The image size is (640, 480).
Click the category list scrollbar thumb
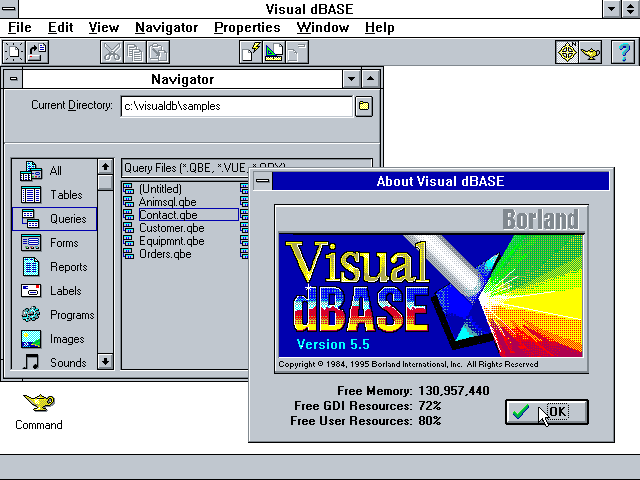pos(105,182)
